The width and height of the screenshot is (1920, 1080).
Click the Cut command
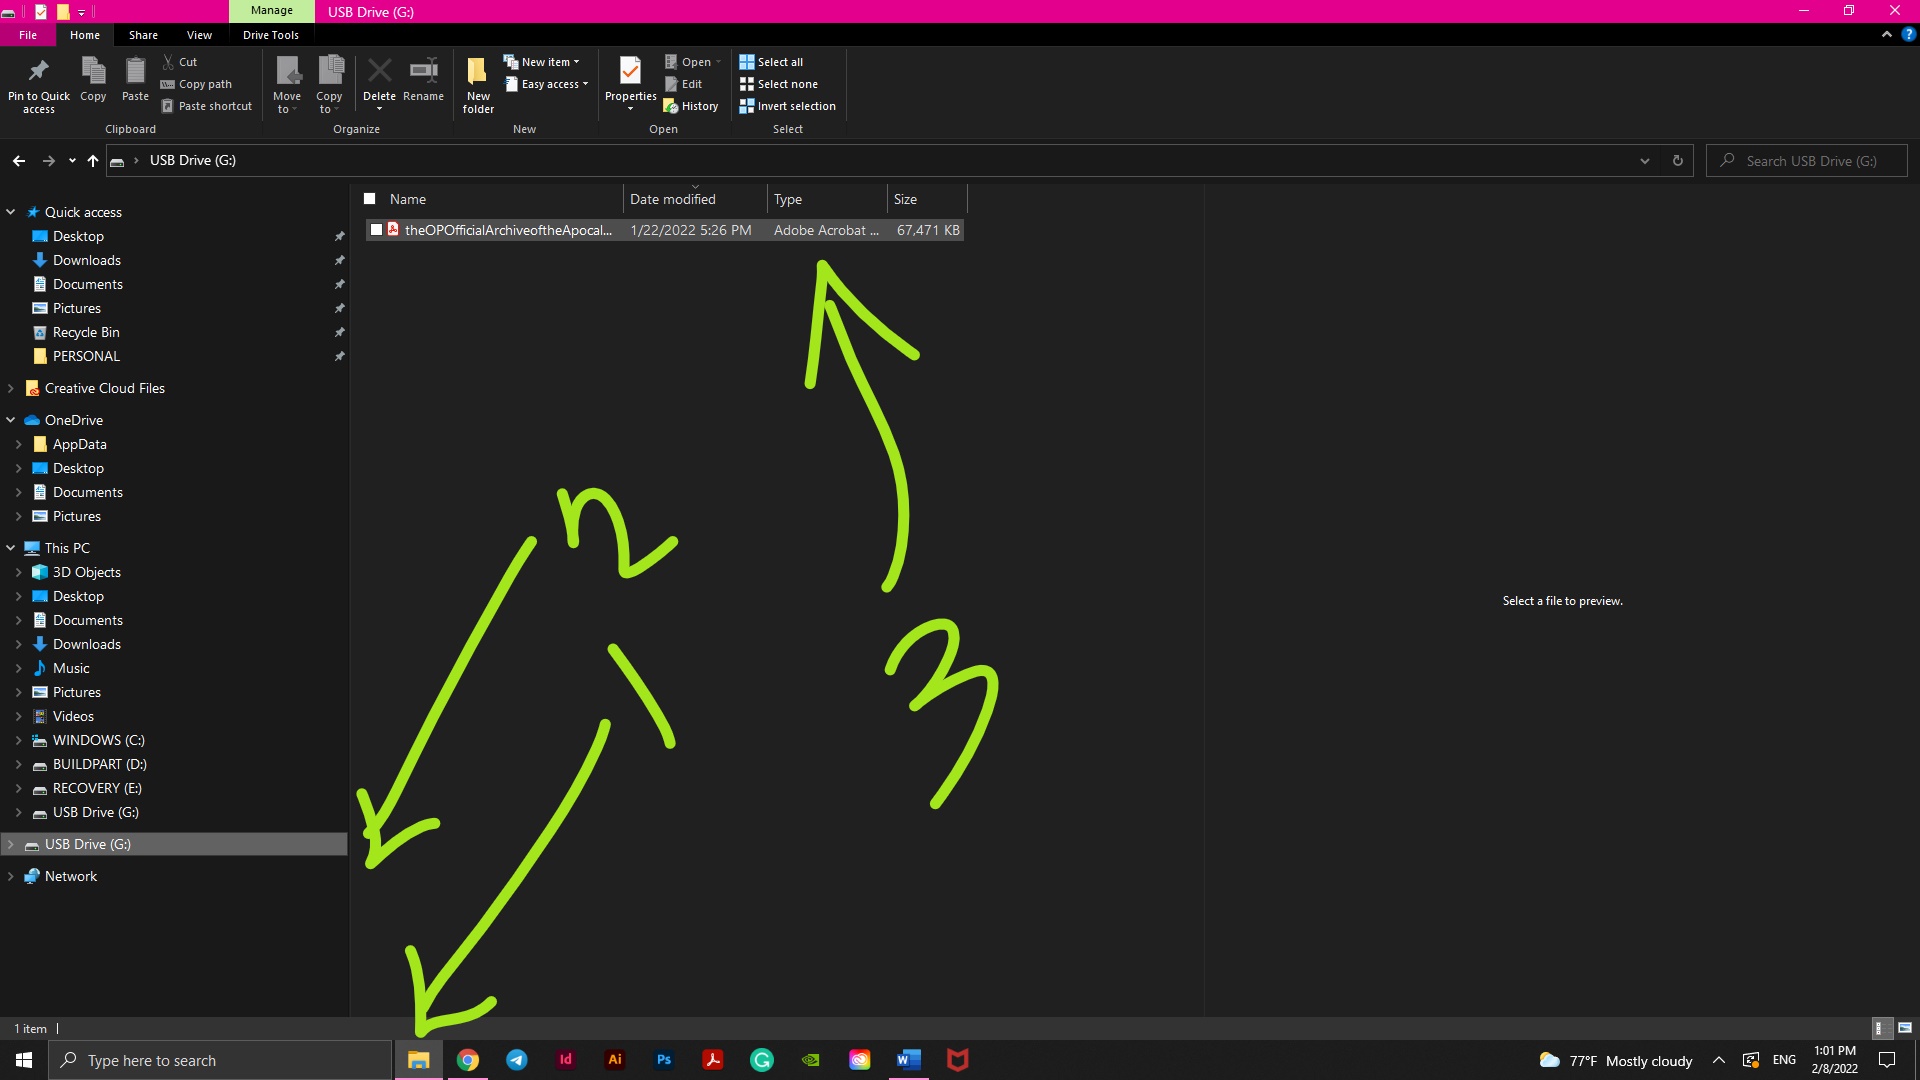[x=180, y=62]
